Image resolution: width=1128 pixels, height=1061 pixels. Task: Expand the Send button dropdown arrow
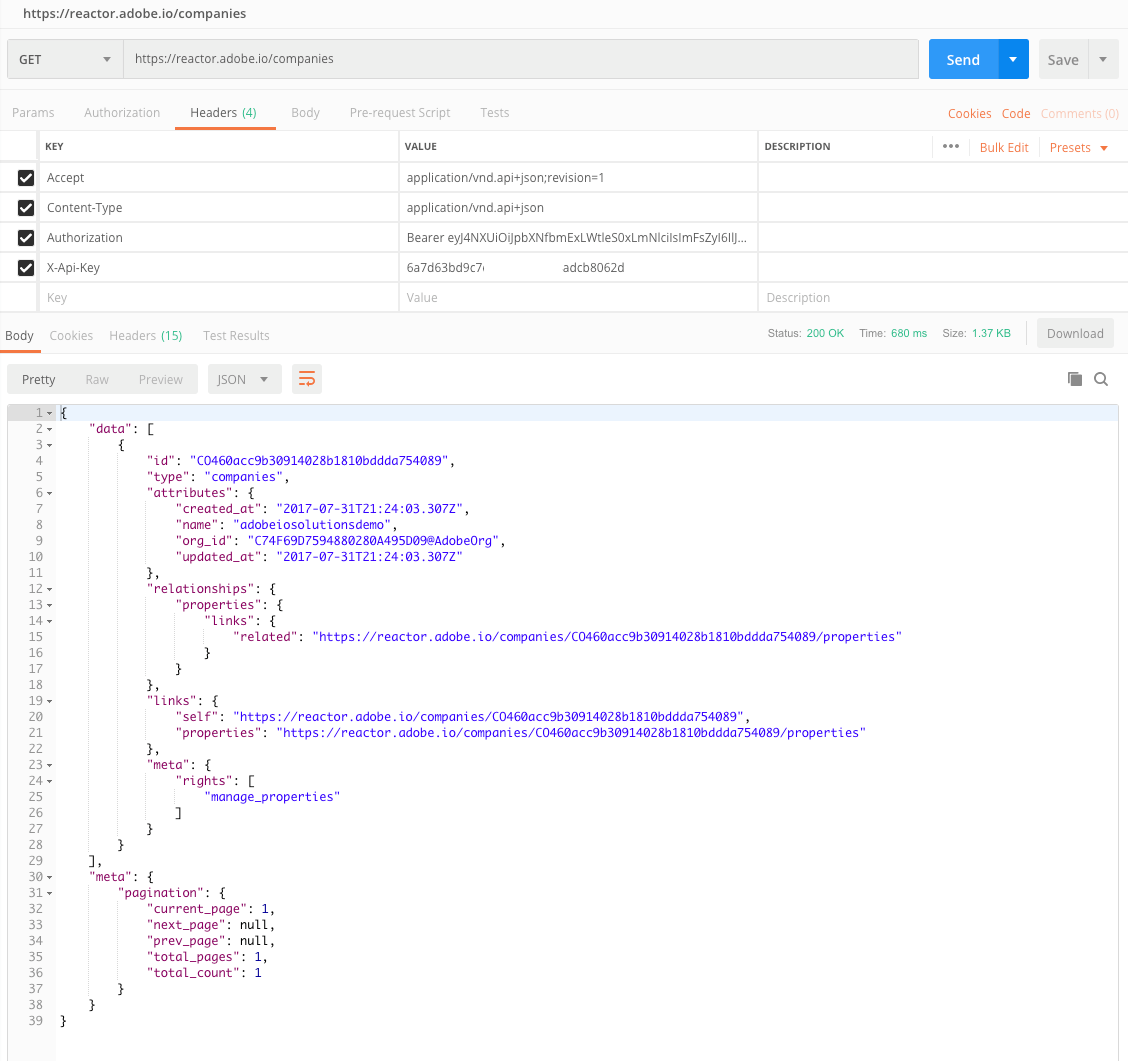1013,59
